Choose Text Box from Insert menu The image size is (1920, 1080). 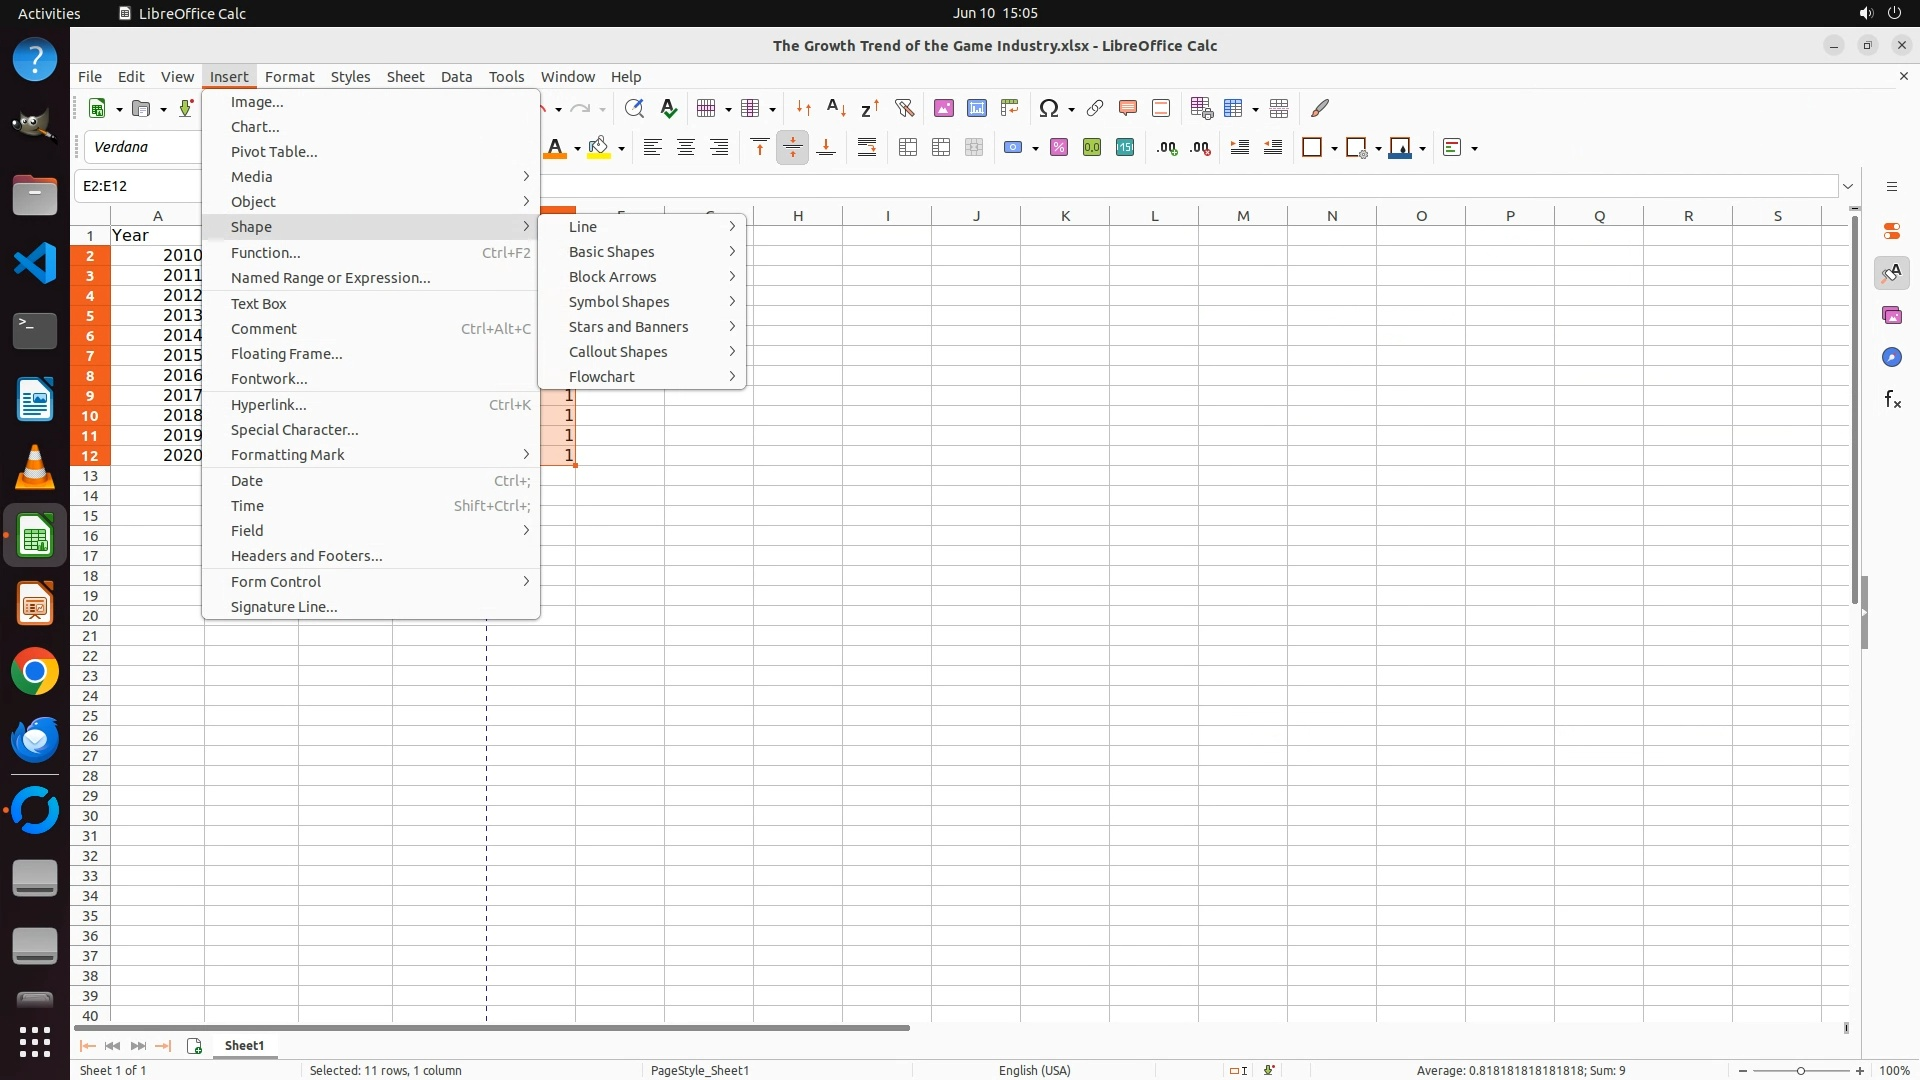click(259, 304)
